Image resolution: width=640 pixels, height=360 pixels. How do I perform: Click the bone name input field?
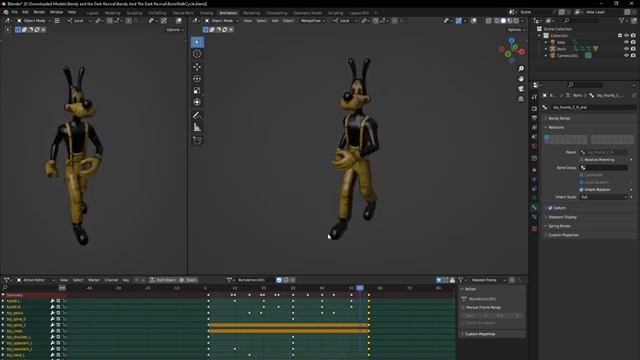pos(593,107)
